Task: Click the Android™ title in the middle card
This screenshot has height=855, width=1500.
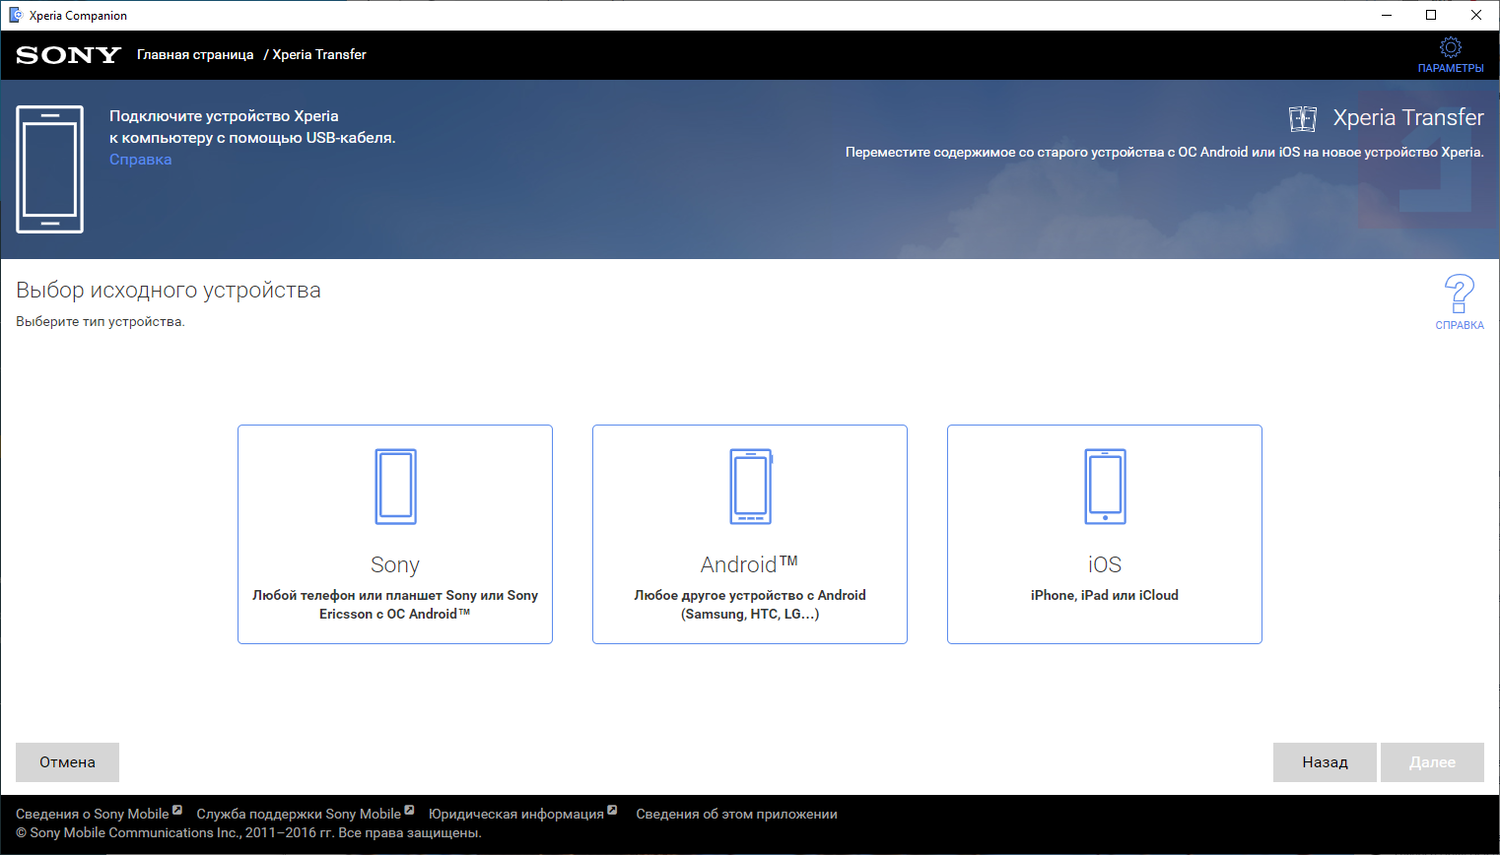Action: [x=749, y=565]
